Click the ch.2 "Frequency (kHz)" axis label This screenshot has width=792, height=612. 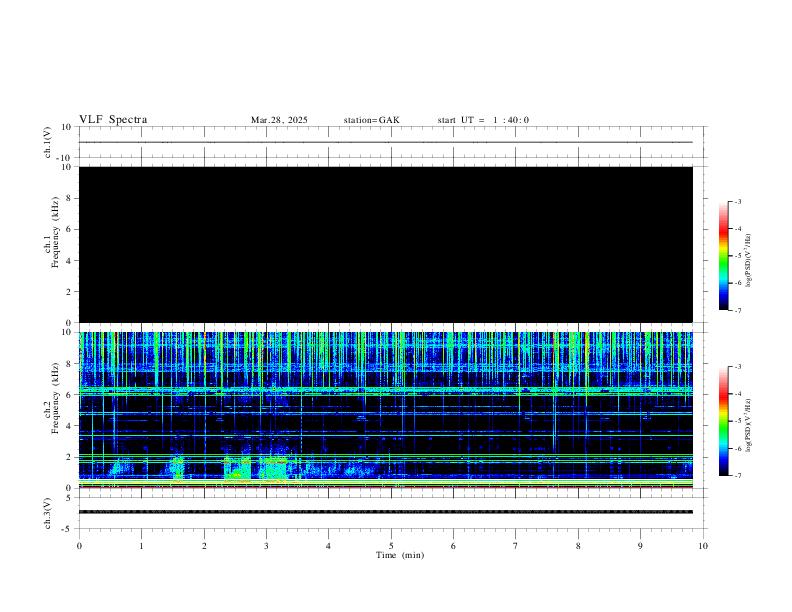[55, 398]
